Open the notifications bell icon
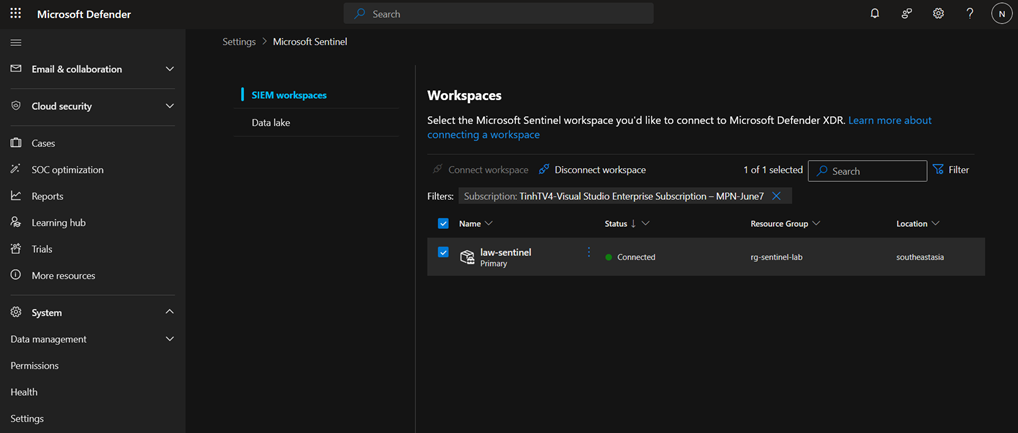 [875, 14]
